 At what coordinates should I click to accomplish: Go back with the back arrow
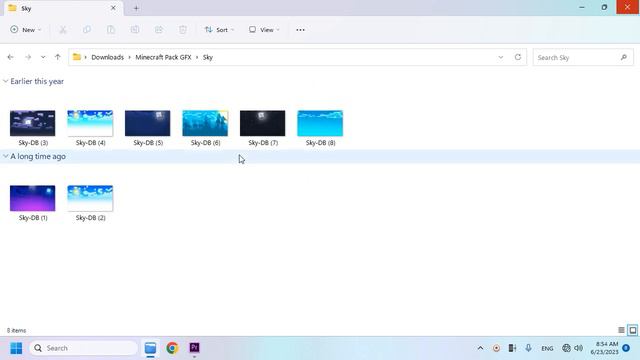pos(11,57)
